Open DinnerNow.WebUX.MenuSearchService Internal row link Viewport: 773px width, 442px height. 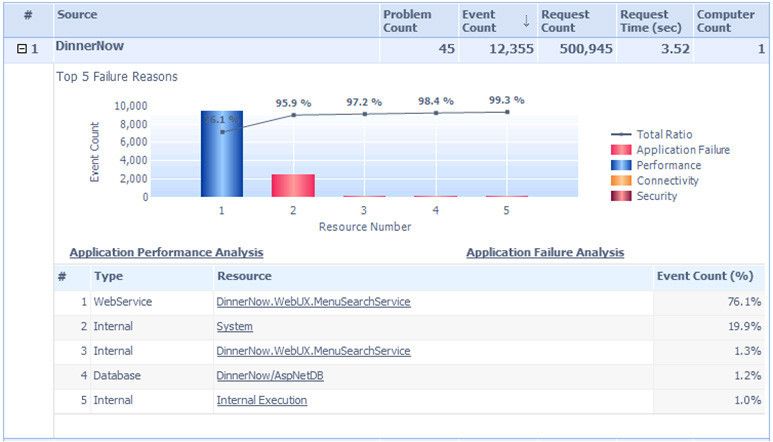click(313, 351)
